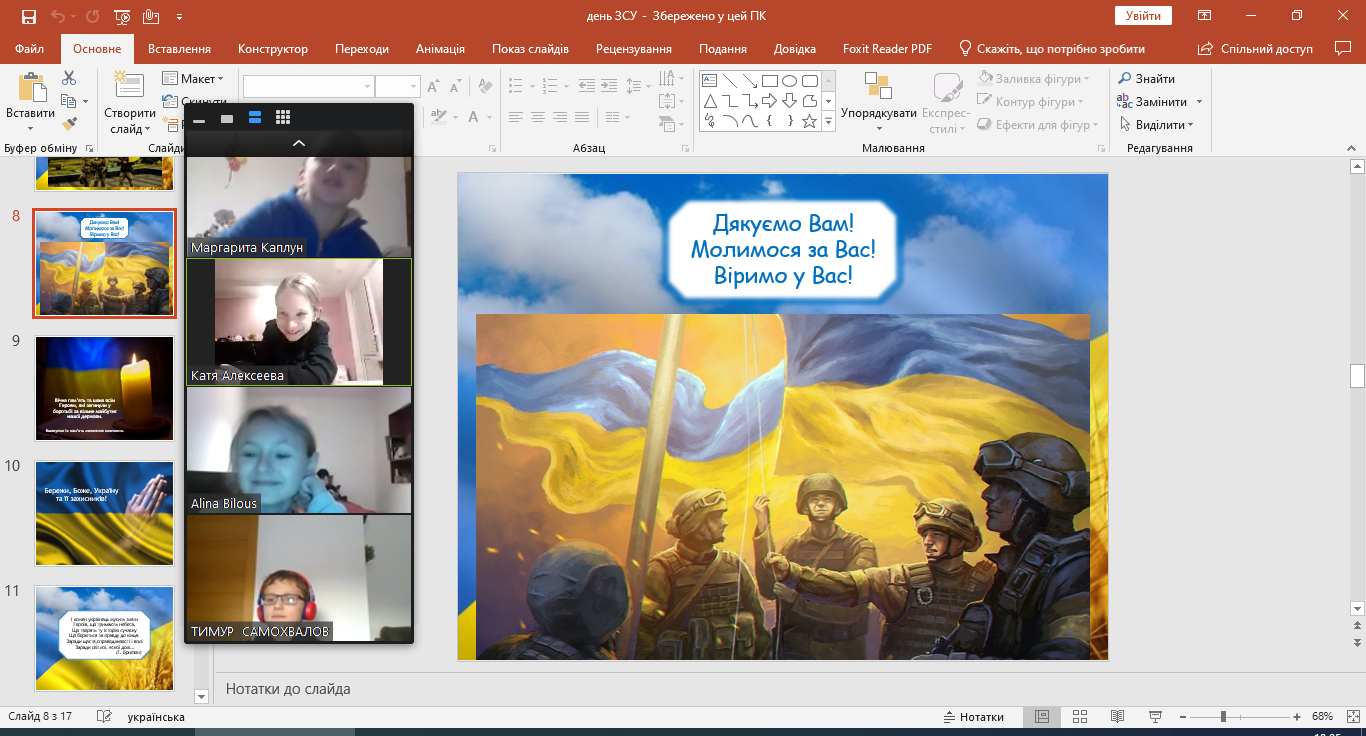Switch to Reading view
Image resolution: width=1366 pixels, height=736 pixels.
[1117, 717]
